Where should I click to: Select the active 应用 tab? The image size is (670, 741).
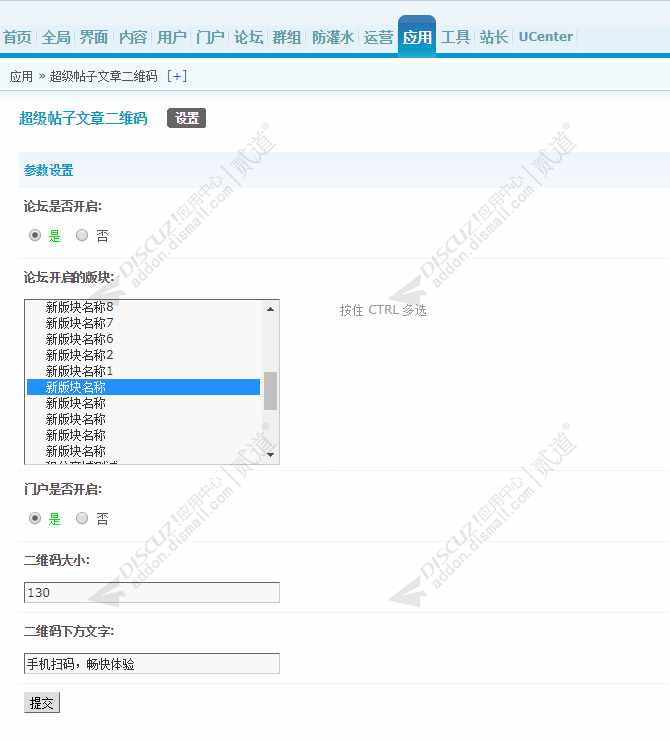point(417,37)
